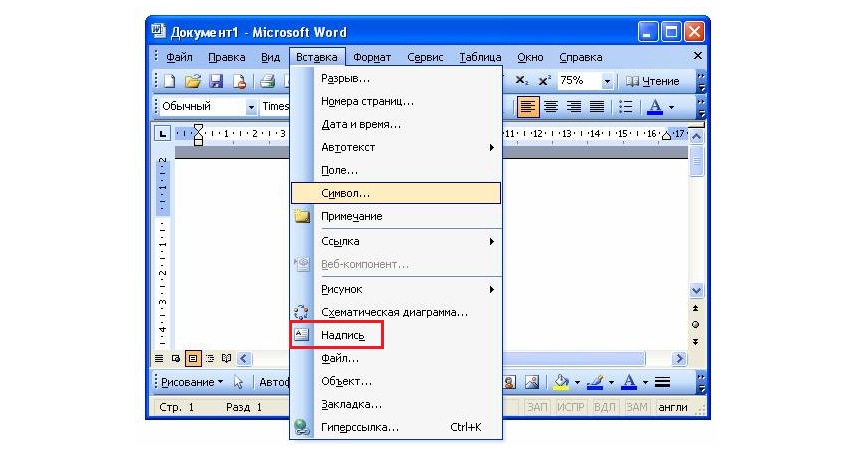Screen dimensions: 842x452
Task: Align text to the left
Action: tap(528, 107)
